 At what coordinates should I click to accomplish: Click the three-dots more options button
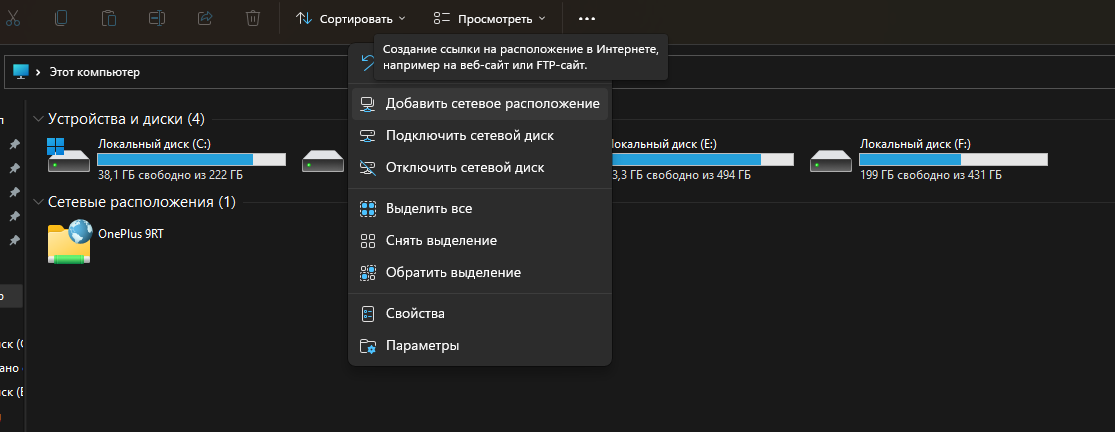587,18
